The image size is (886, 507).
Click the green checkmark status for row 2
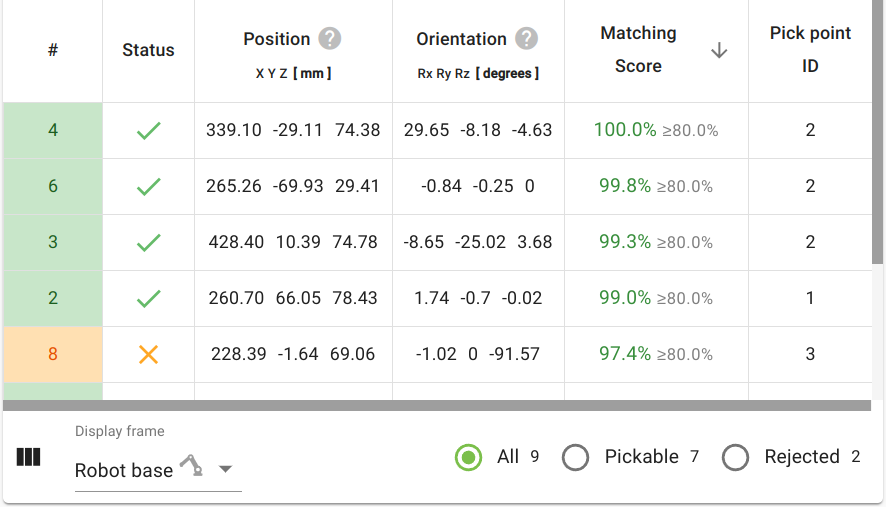point(149,298)
